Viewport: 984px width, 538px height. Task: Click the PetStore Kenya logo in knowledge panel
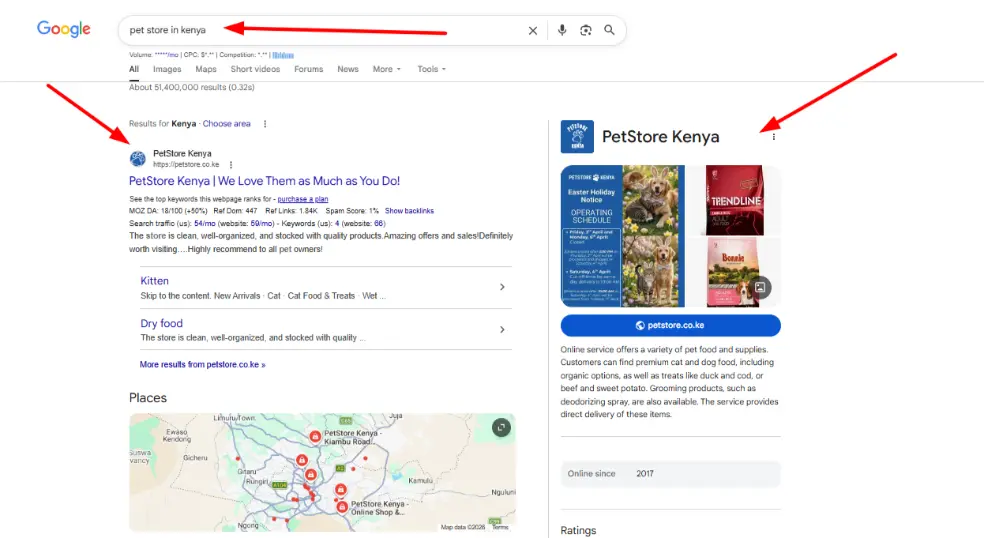click(577, 136)
